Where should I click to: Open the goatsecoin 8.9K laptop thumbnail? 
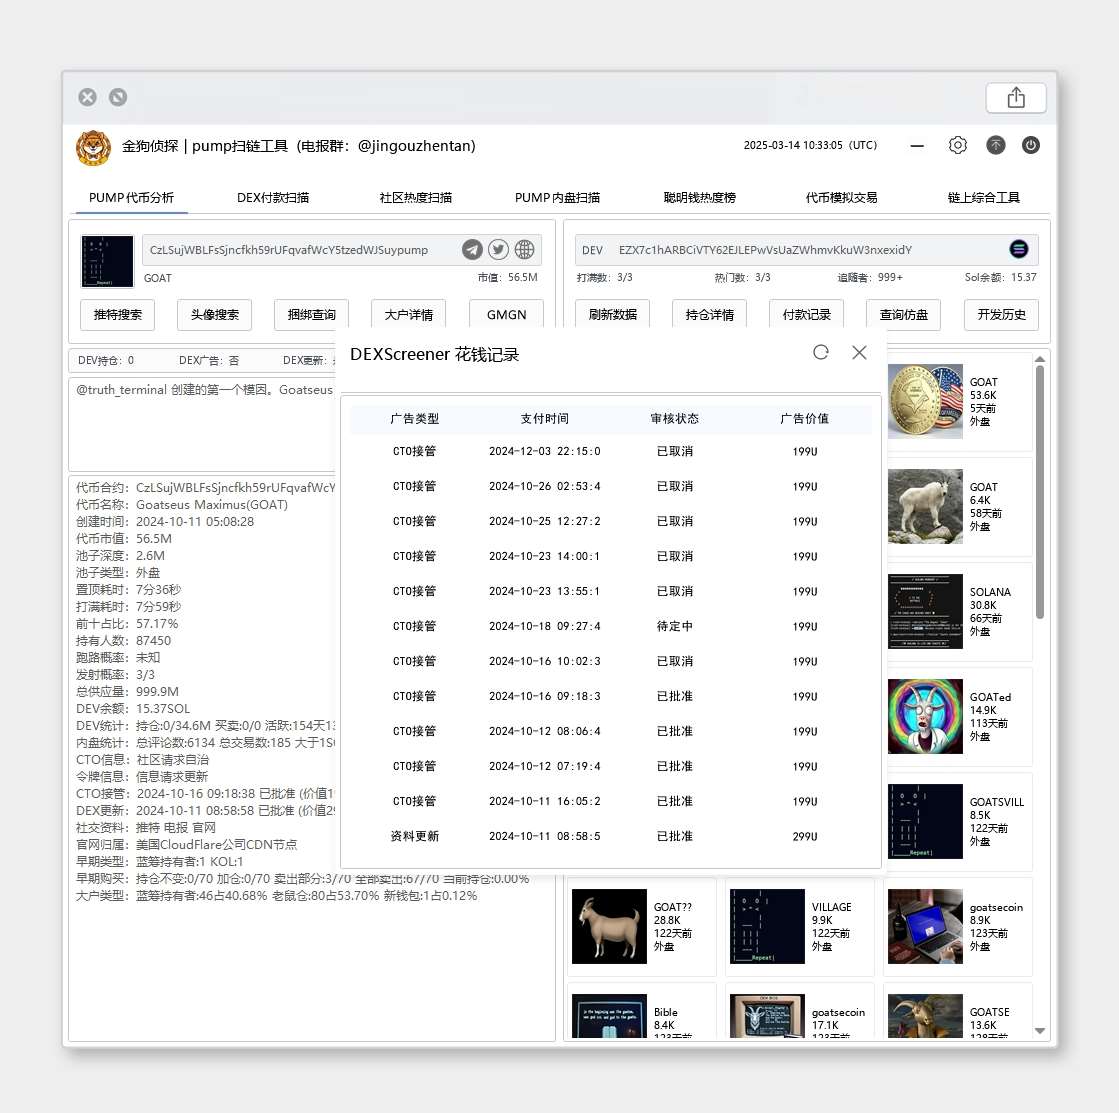pos(925,926)
